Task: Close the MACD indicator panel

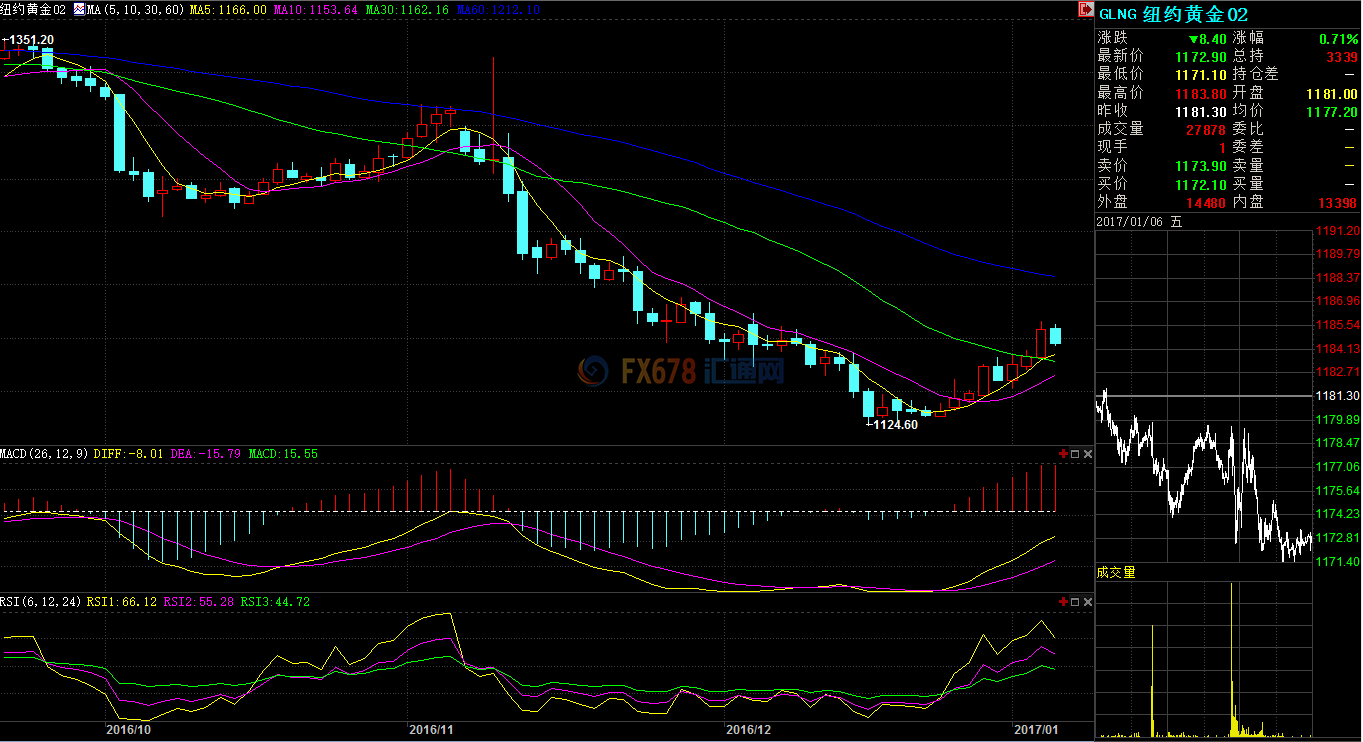Action: click(x=1088, y=454)
